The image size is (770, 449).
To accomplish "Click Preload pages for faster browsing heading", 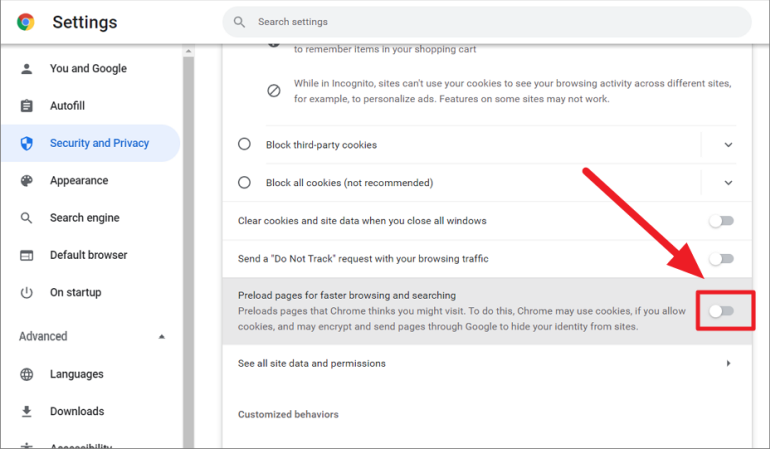I will pyautogui.click(x=347, y=295).
